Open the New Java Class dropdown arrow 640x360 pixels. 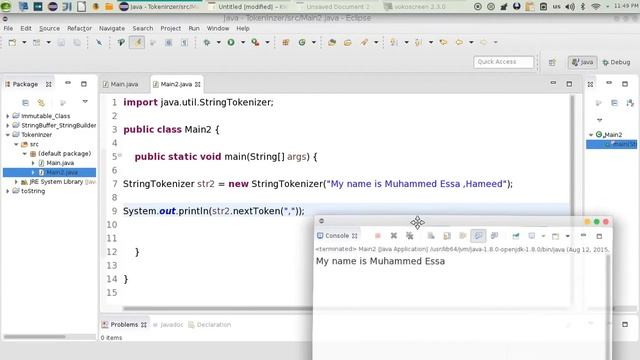[313, 42]
